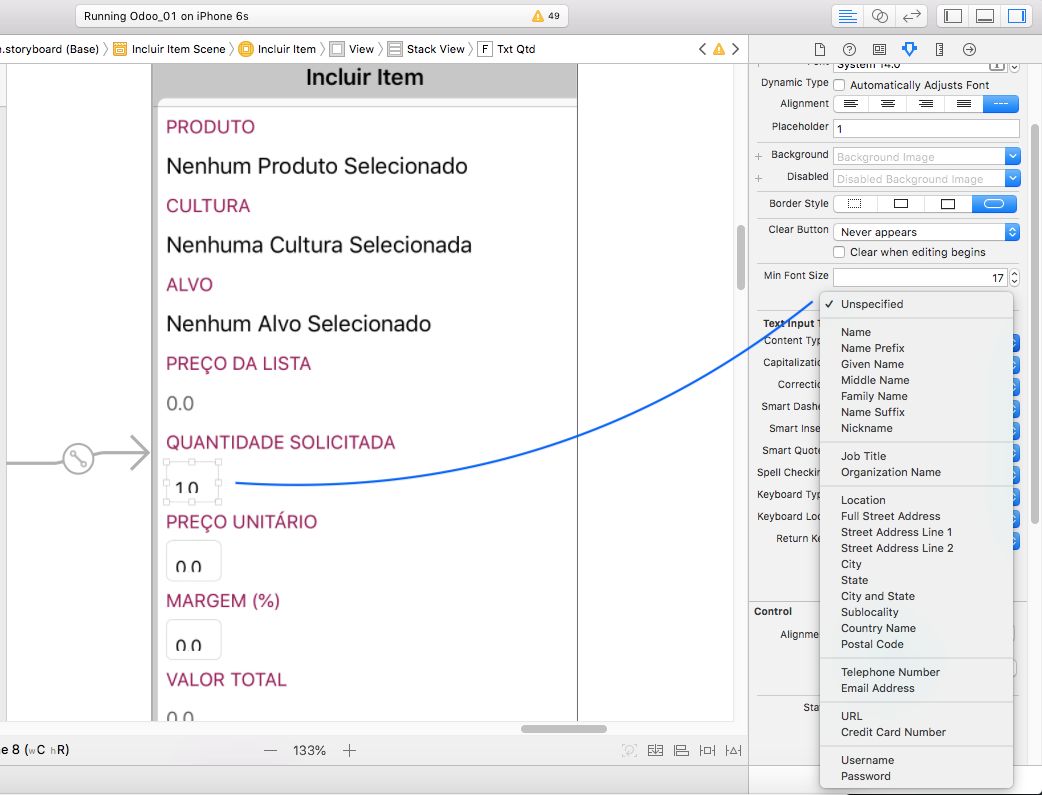The width and height of the screenshot is (1042, 795).
Task: Open the Clear Button dropdown
Action: pyautogui.click(x=926, y=232)
